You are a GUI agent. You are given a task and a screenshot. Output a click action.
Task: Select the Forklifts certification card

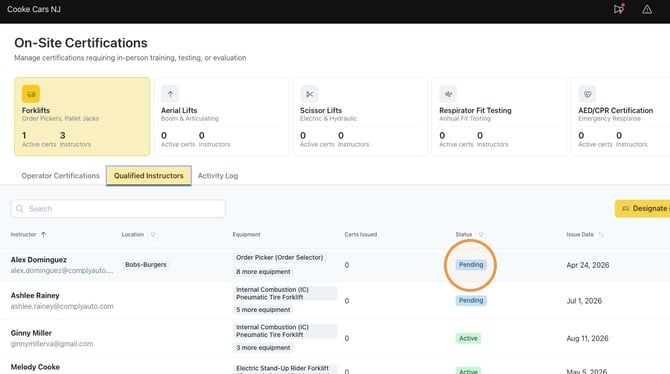click(x=82, y=116)
